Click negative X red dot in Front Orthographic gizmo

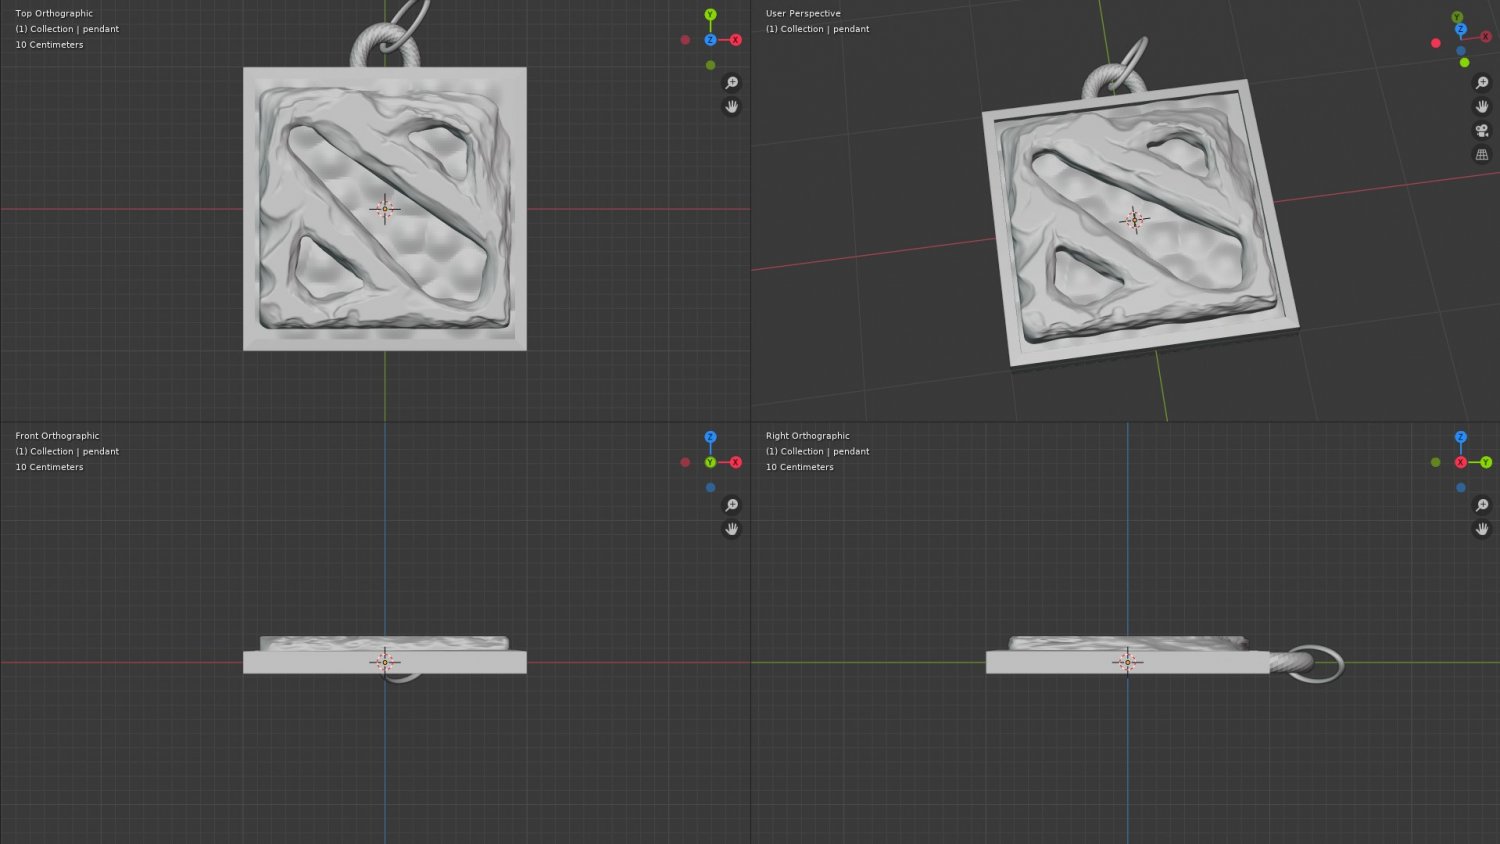(x=685, y=462)
